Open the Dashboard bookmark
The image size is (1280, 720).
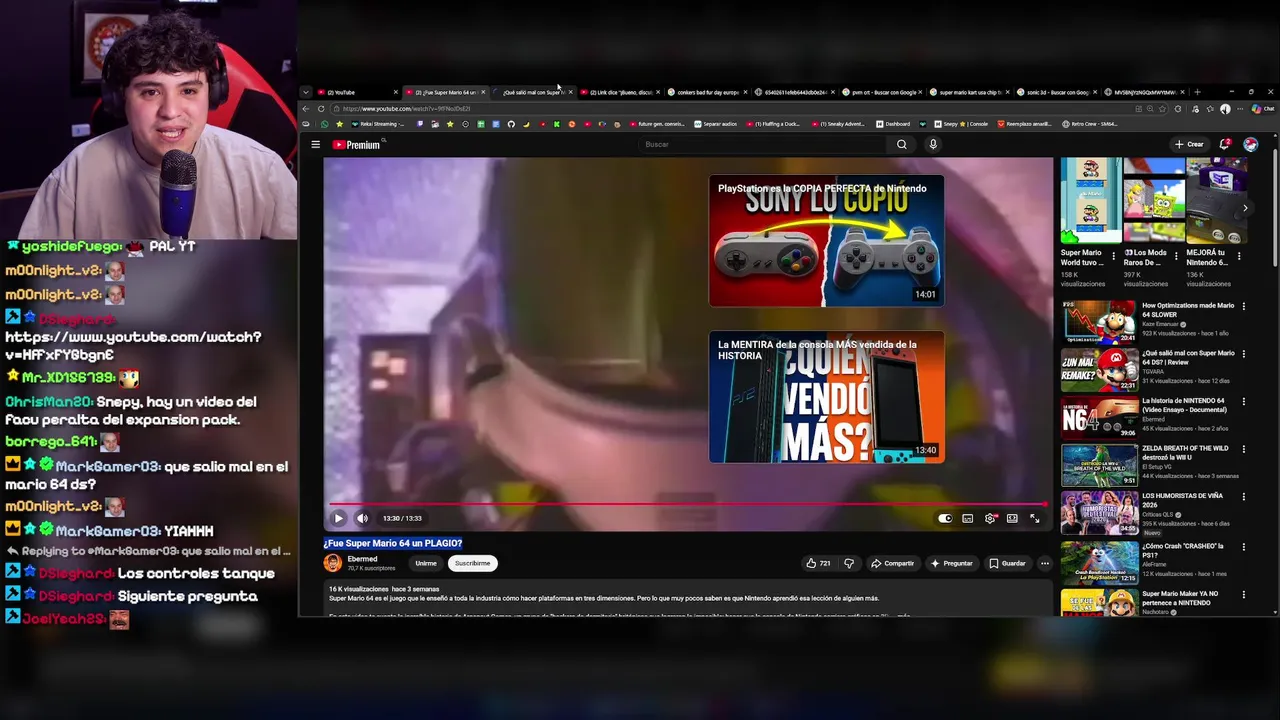[892, 124]
